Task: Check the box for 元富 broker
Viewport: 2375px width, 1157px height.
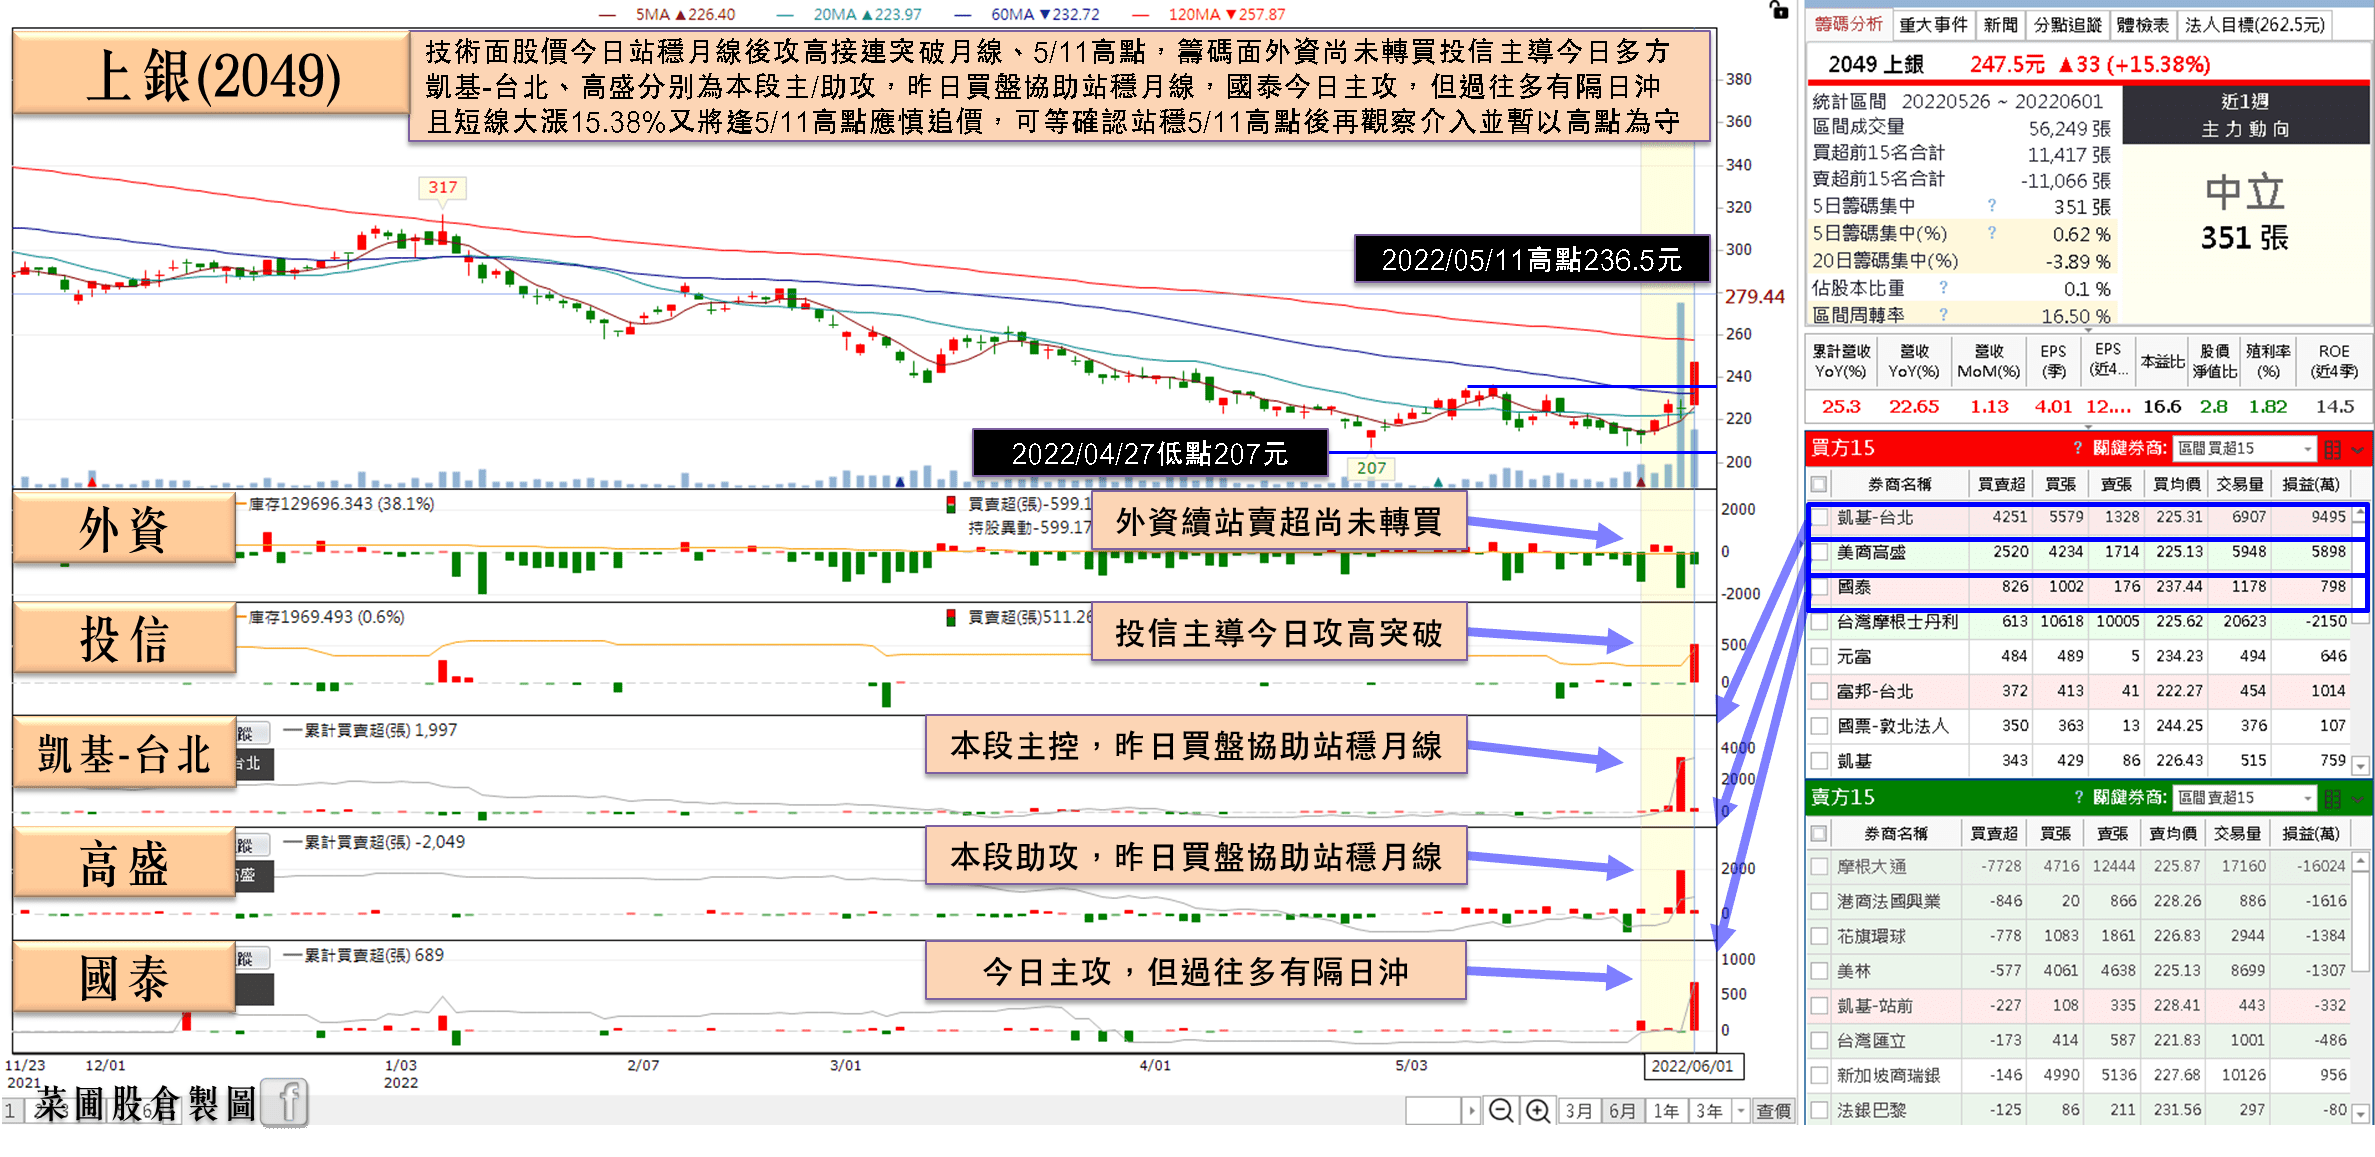Action: point(1819,657)
